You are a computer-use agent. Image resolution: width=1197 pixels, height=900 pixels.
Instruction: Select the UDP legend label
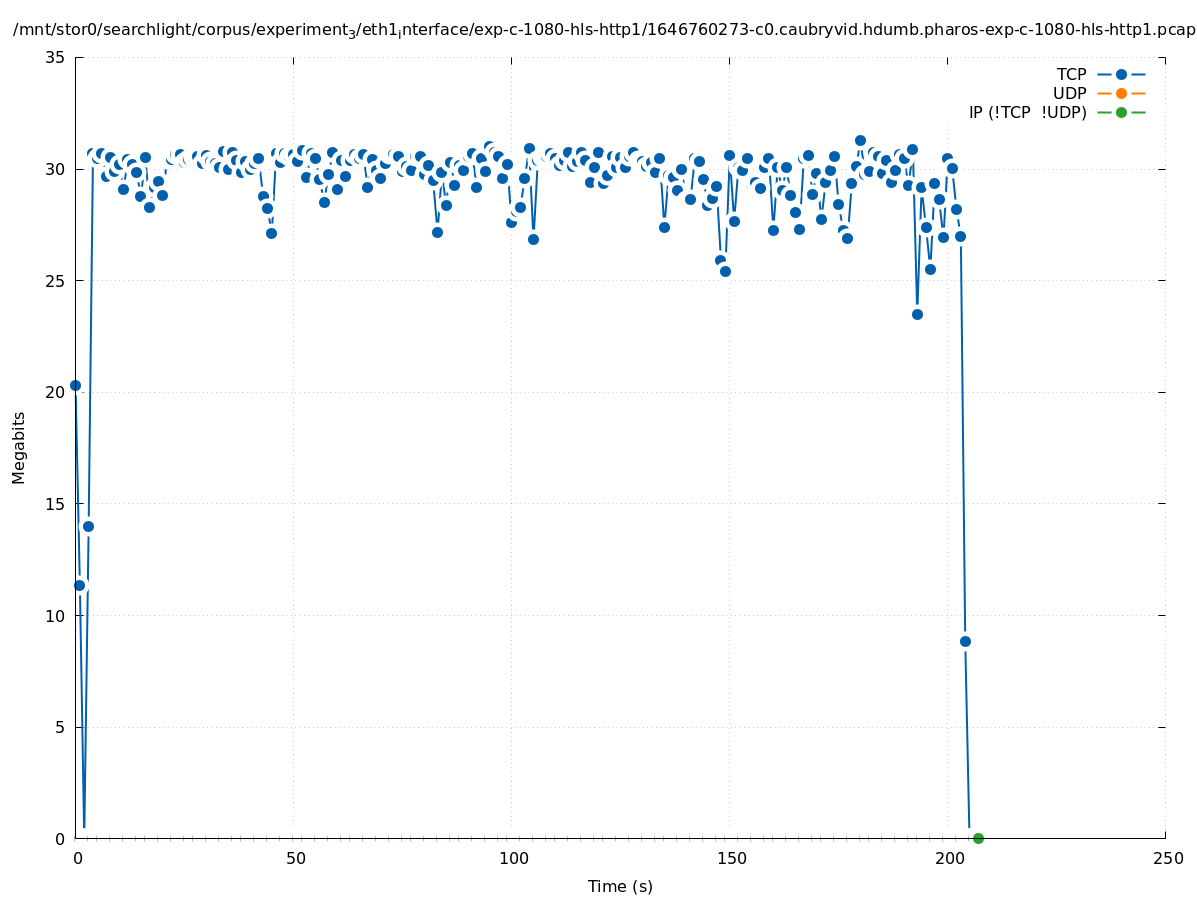point(1069,93)
